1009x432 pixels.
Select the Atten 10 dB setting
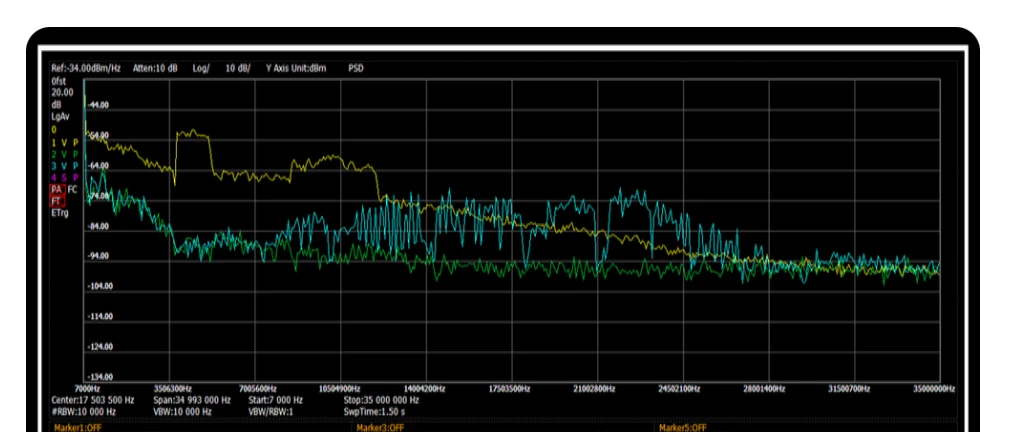(155, 68)
